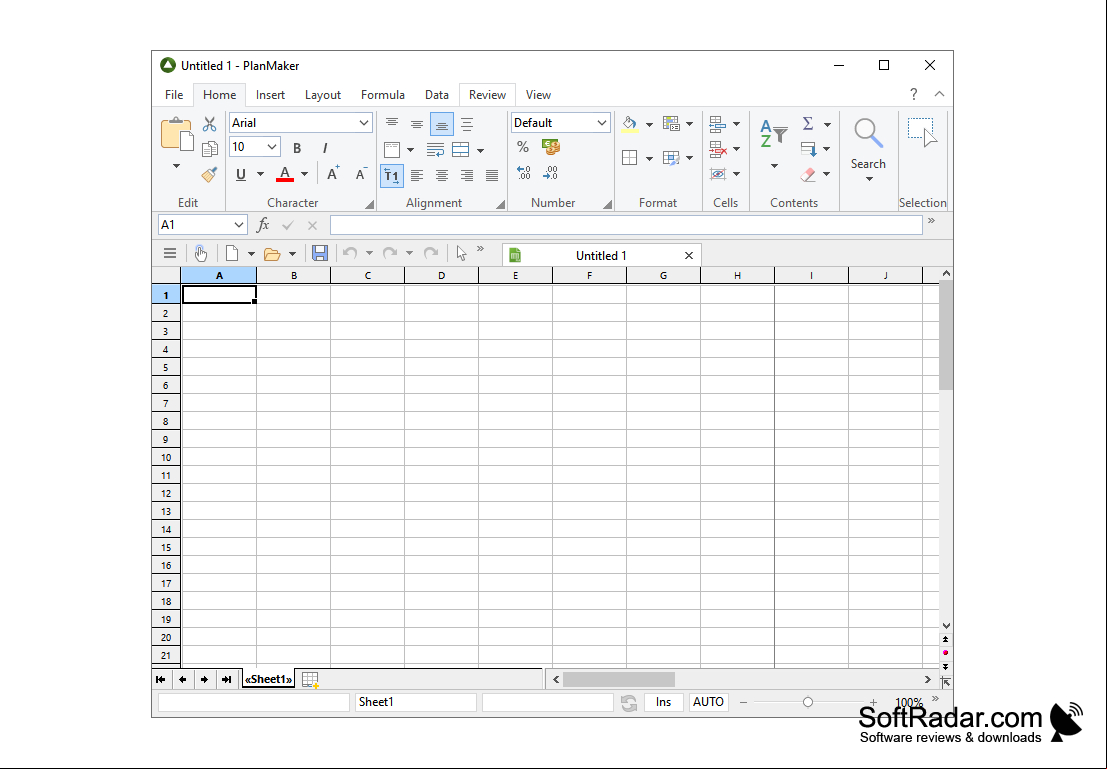Click the add new worksheet button

click(310, 679)
